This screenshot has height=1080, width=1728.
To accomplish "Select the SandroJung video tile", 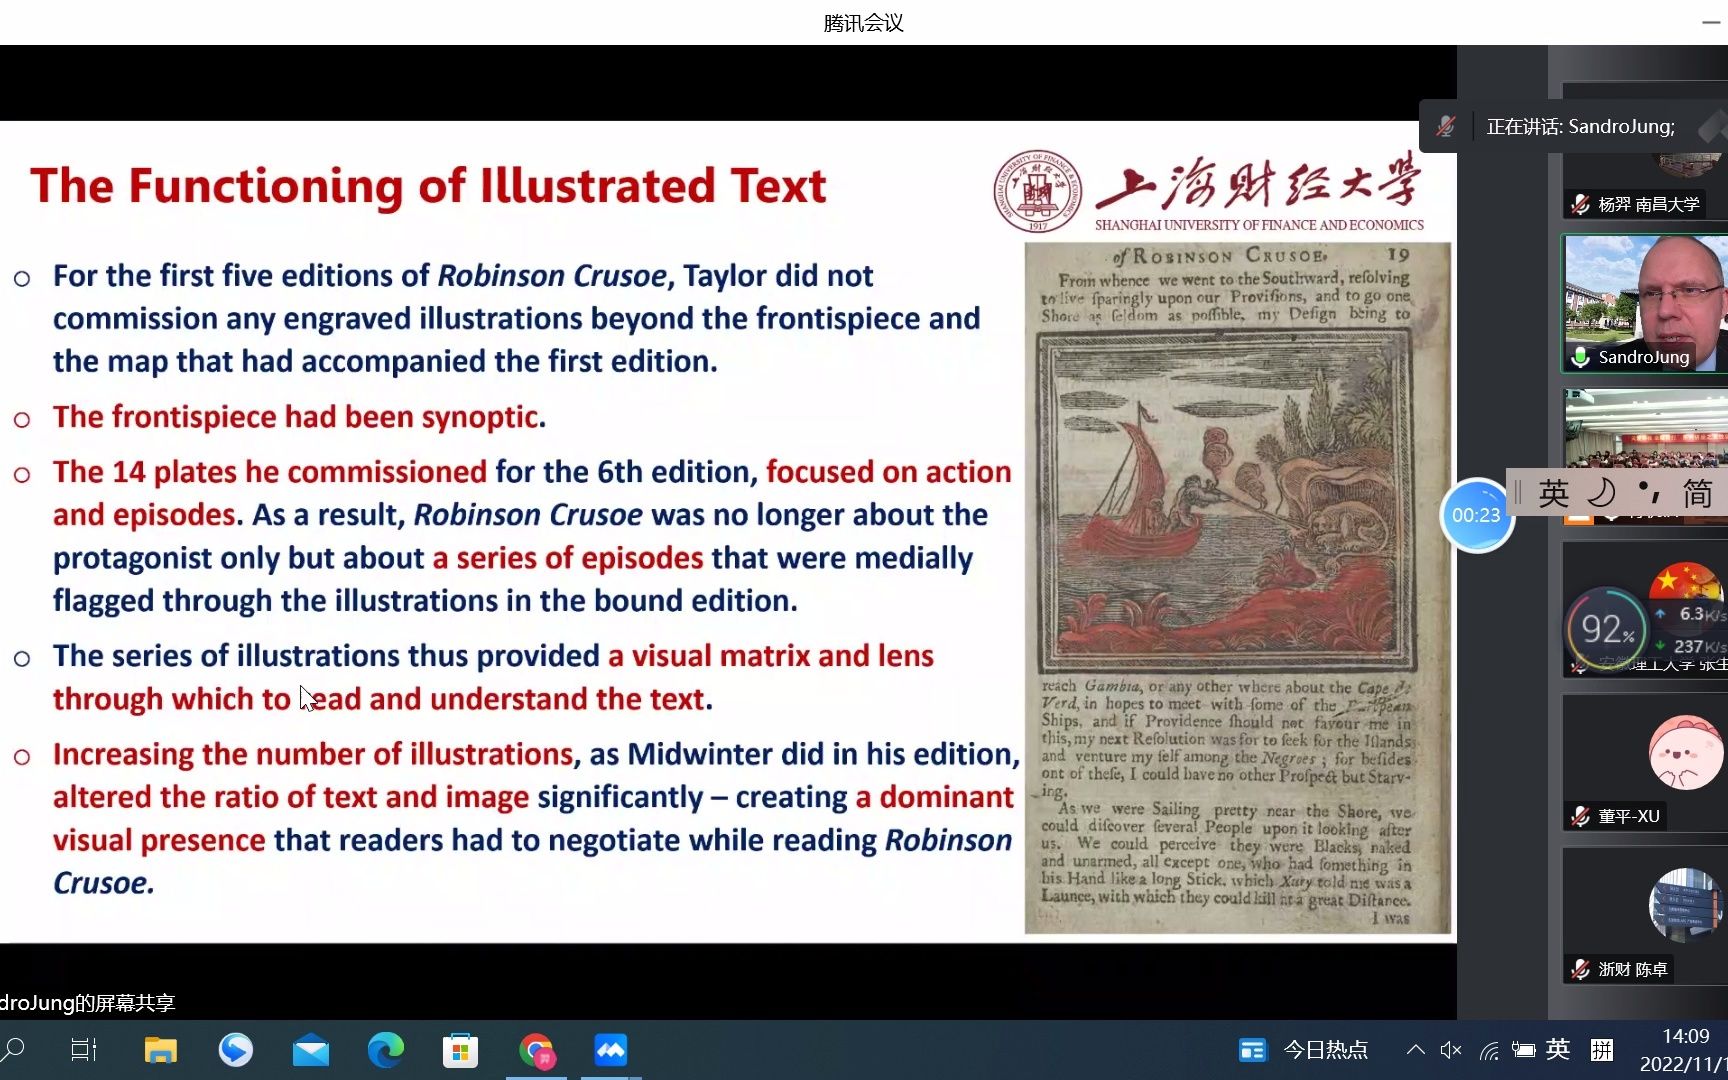I will 1645,304.
